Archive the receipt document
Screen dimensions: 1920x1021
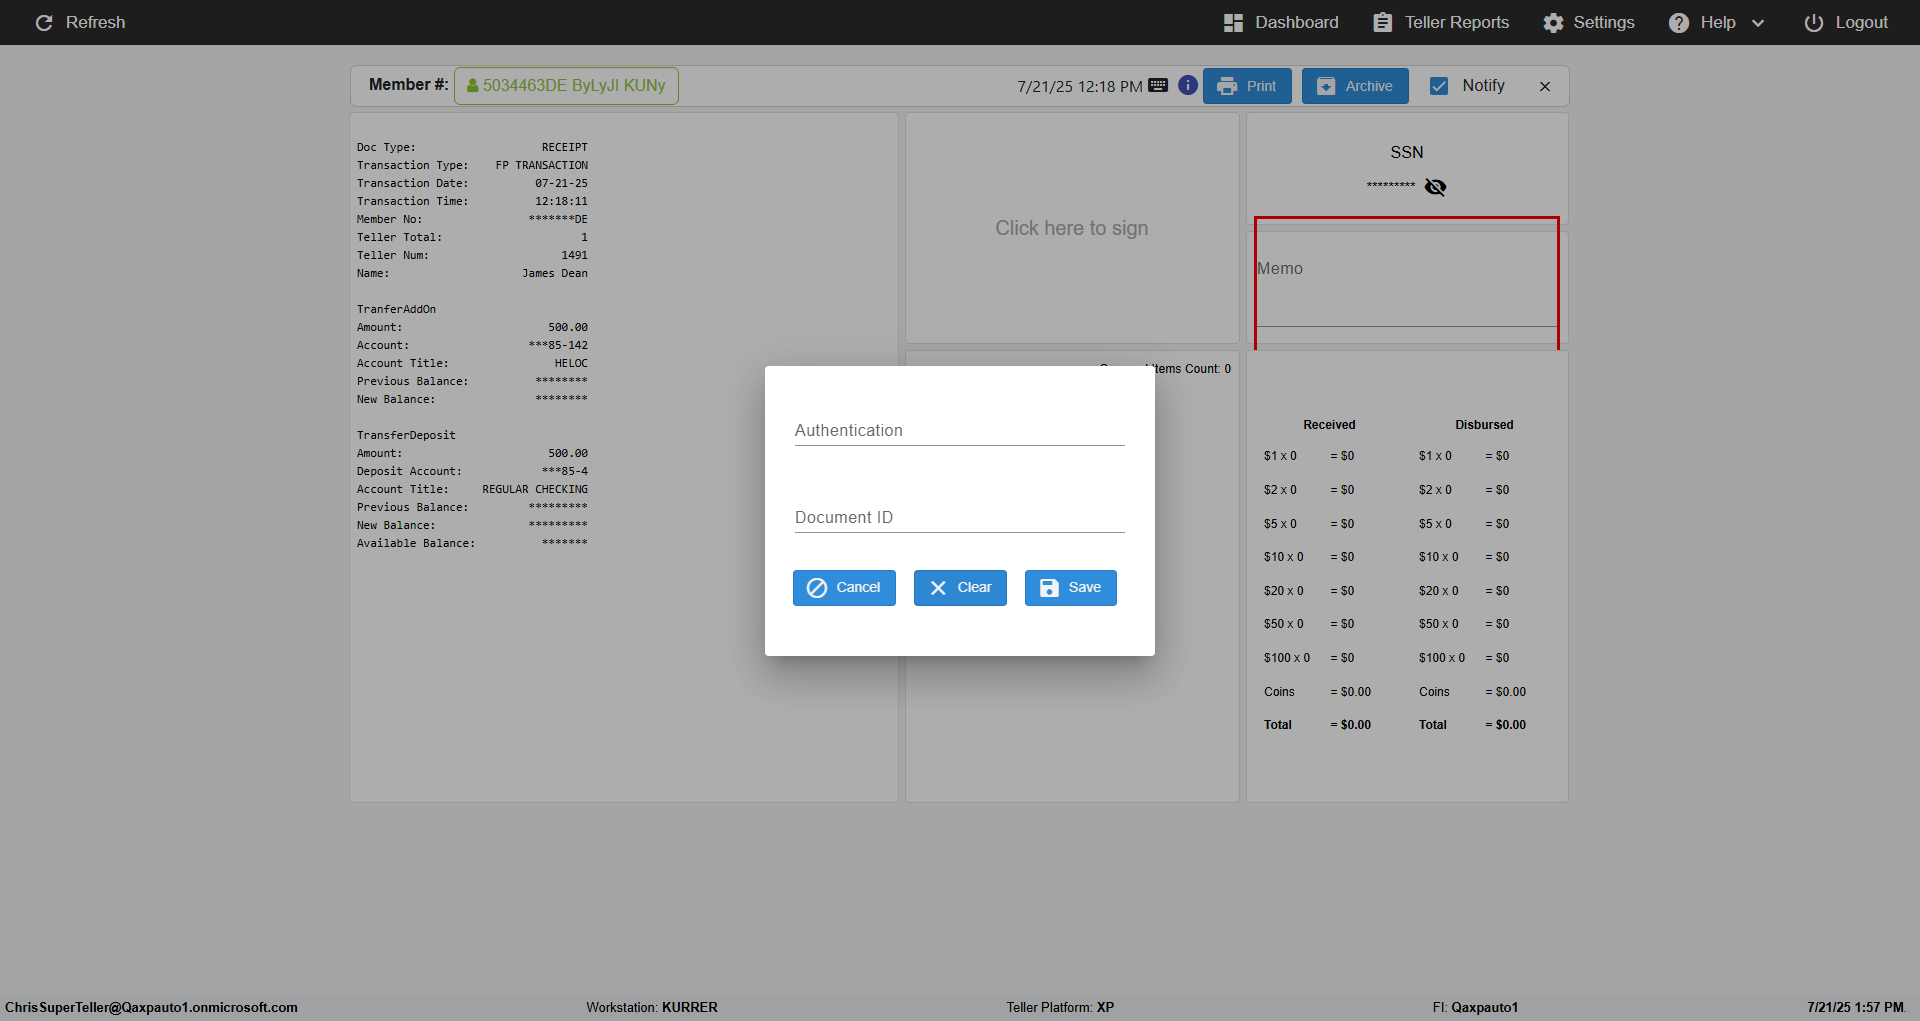click(1355, 86)
